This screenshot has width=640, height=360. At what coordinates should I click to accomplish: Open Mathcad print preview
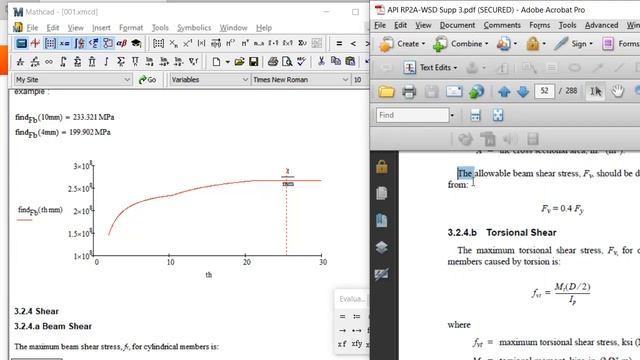coord(287,62)
